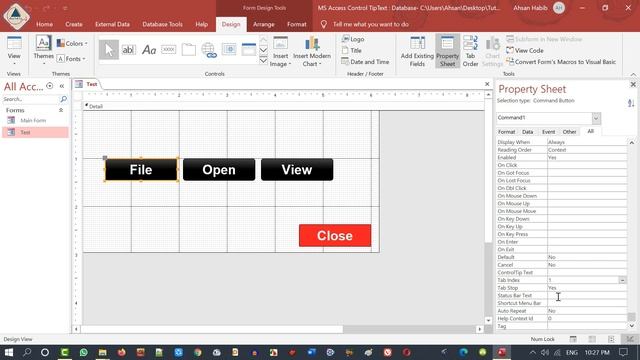Choose the Button control

[169, 50]
